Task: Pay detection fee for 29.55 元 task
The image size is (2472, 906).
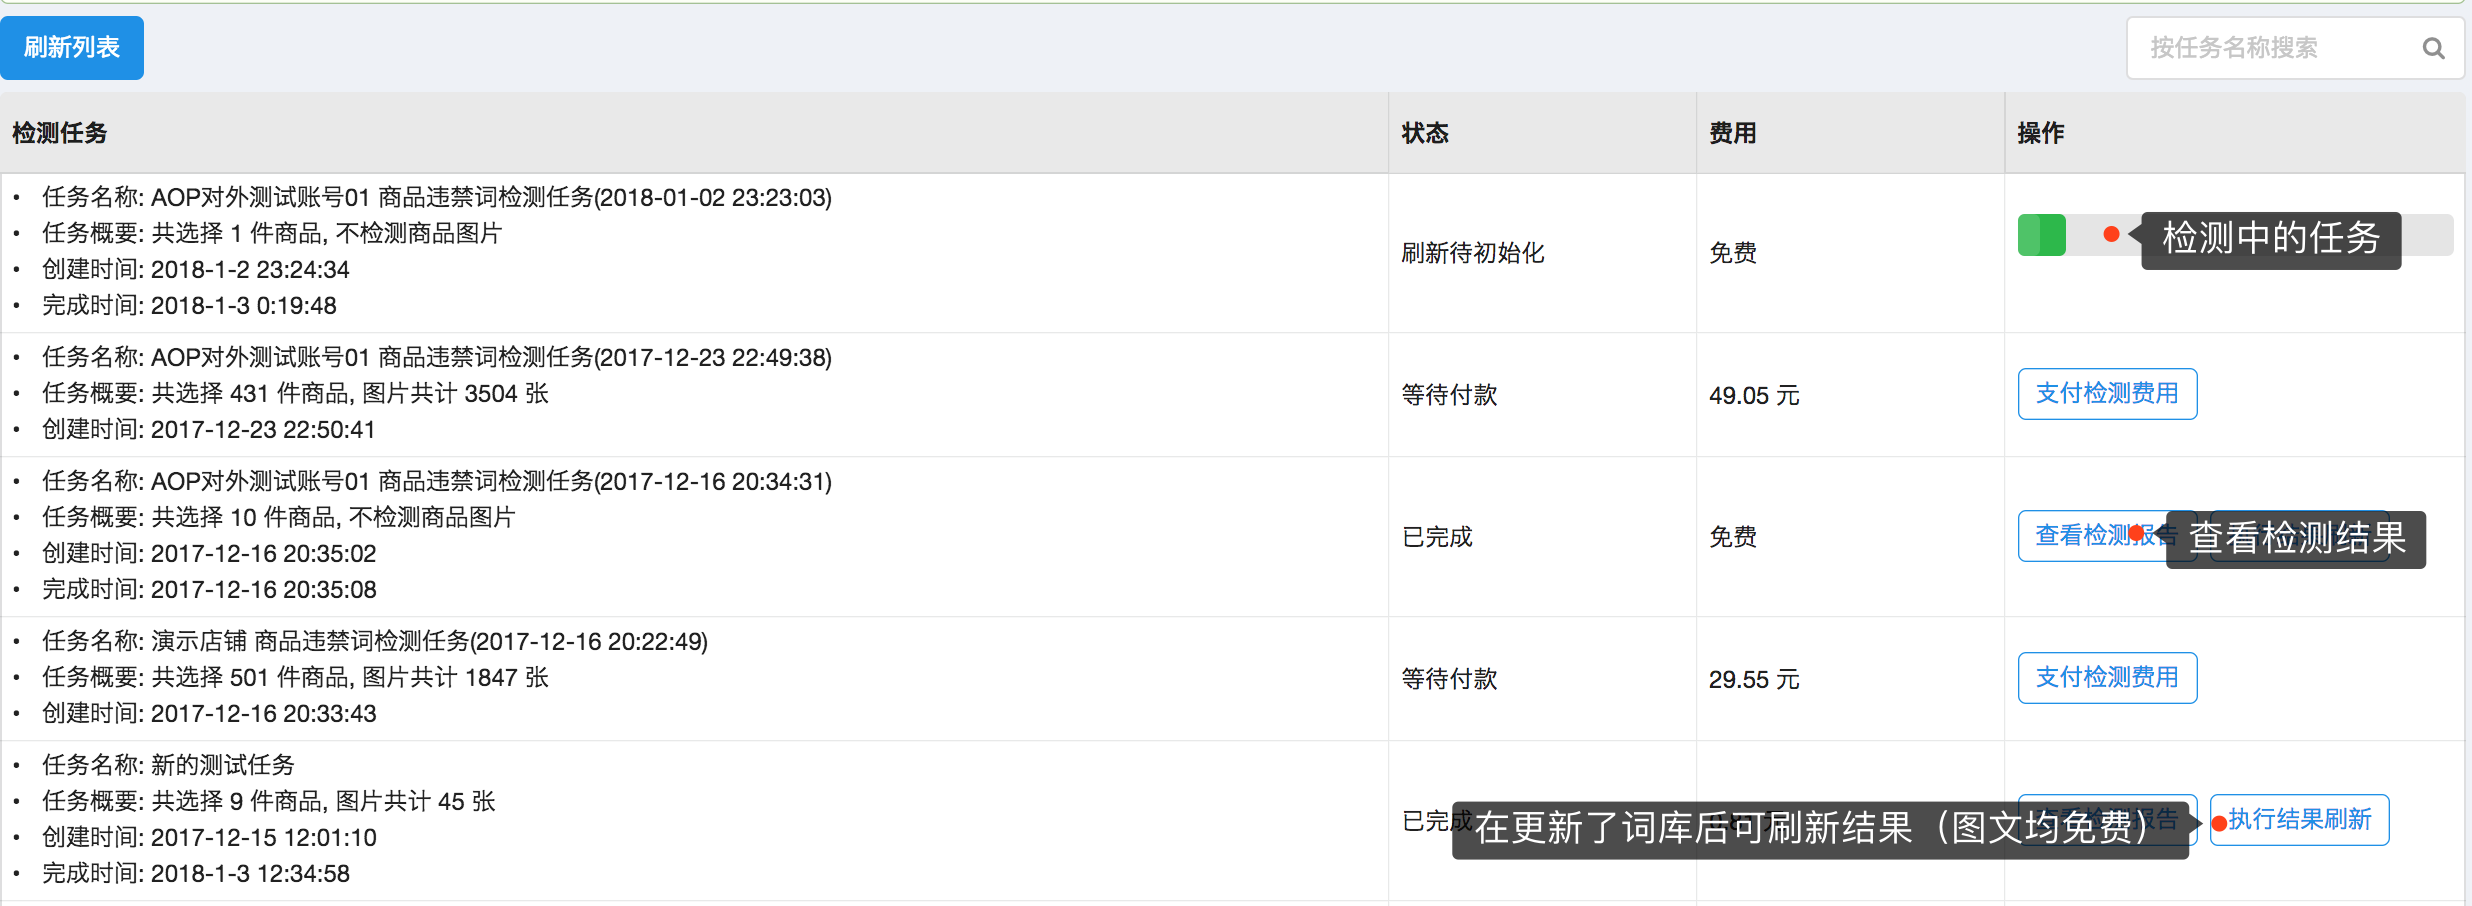Action: tap(2107, 678)
